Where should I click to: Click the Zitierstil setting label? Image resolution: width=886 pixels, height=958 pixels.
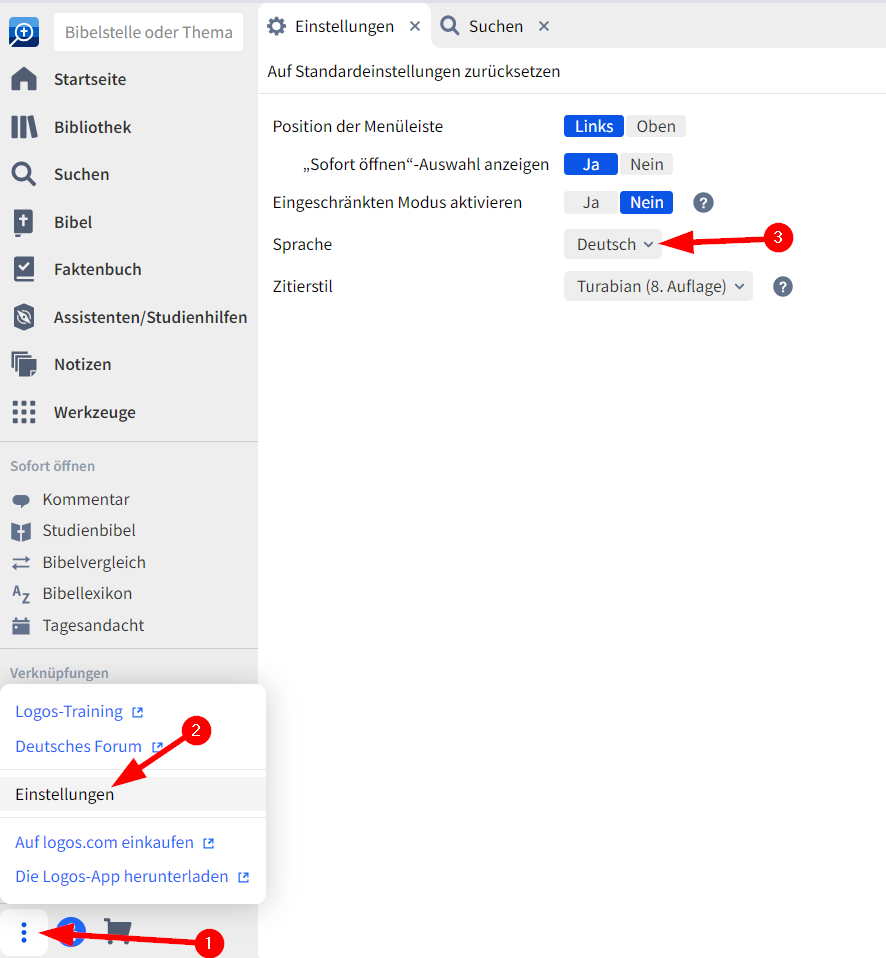coord(303,287)
